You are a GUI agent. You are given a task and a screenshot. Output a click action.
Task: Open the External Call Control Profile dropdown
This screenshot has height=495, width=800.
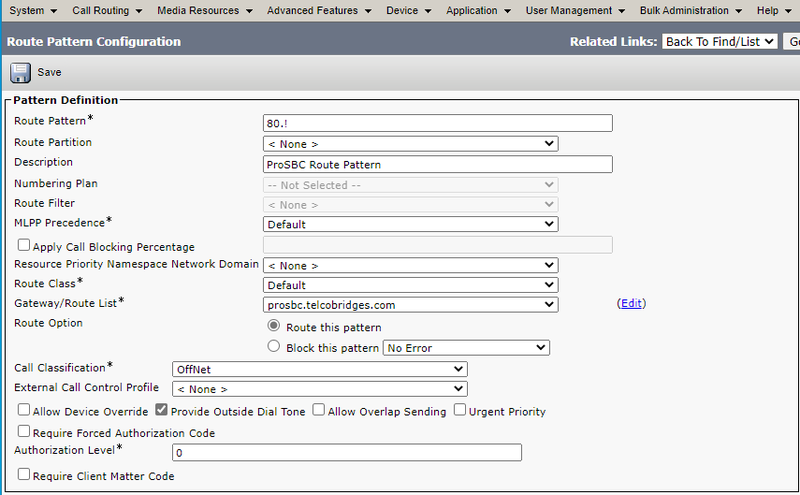pos(319,389)
